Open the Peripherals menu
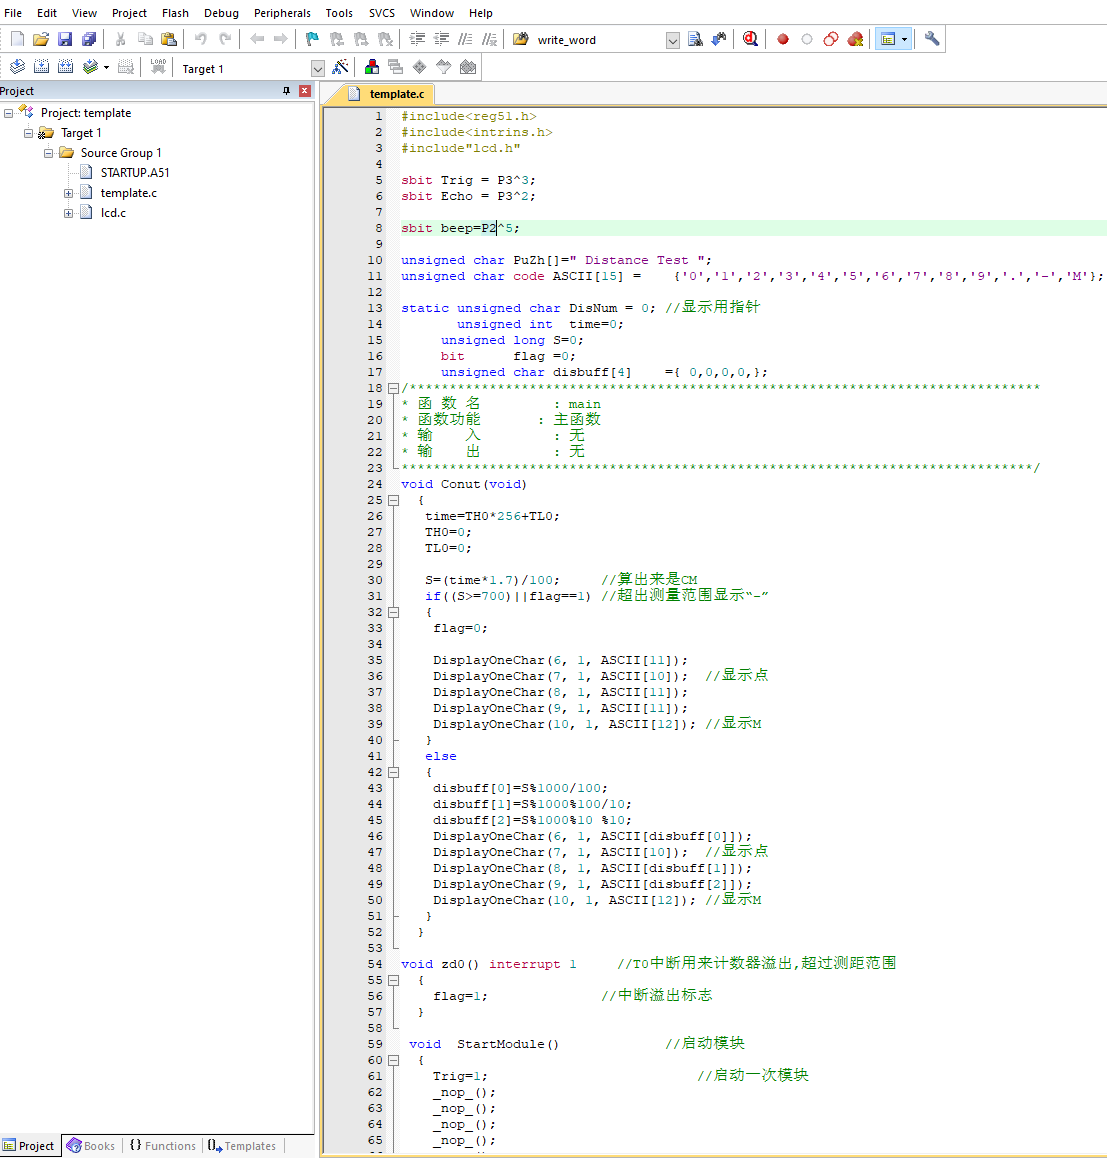Image resolution: width=1107 pixels, height=1161 pixels. click(x=282, y=13)
